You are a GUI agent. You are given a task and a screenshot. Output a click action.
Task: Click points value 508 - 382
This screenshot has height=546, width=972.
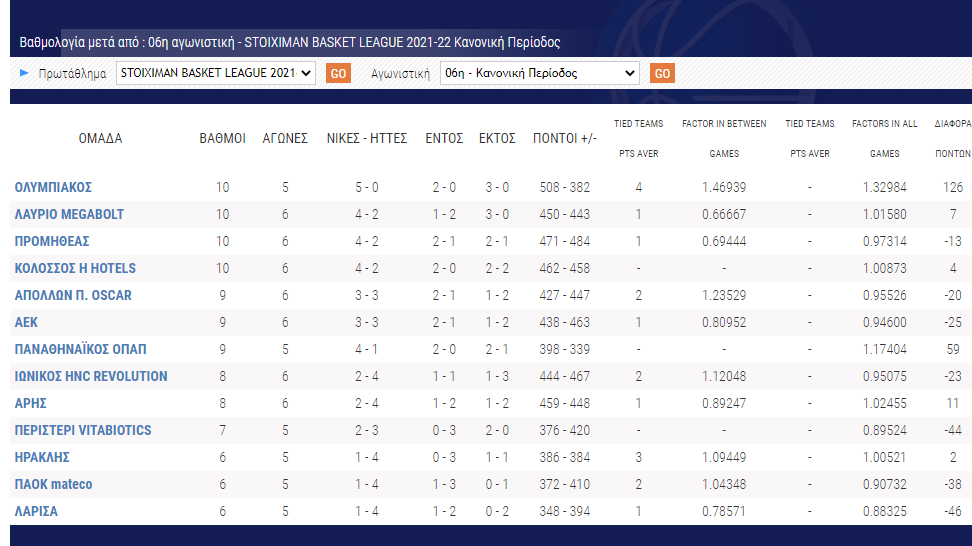tap(565, 187)
